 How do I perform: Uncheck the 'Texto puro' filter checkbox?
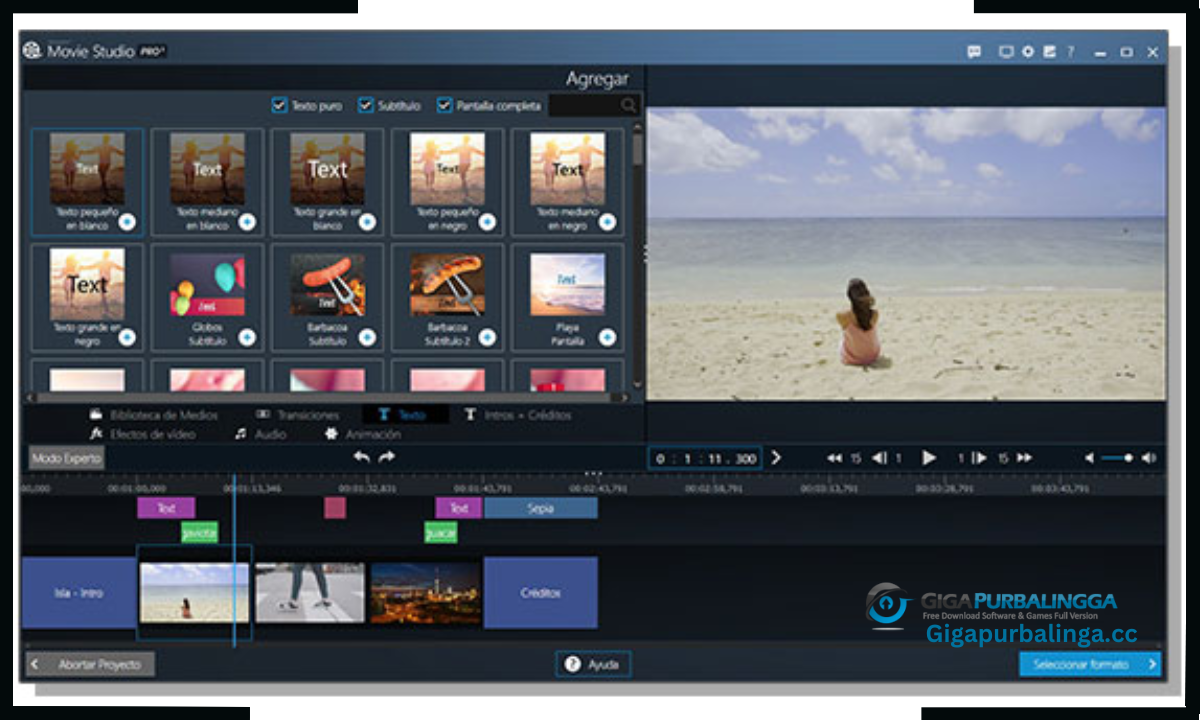click(279, 105)
